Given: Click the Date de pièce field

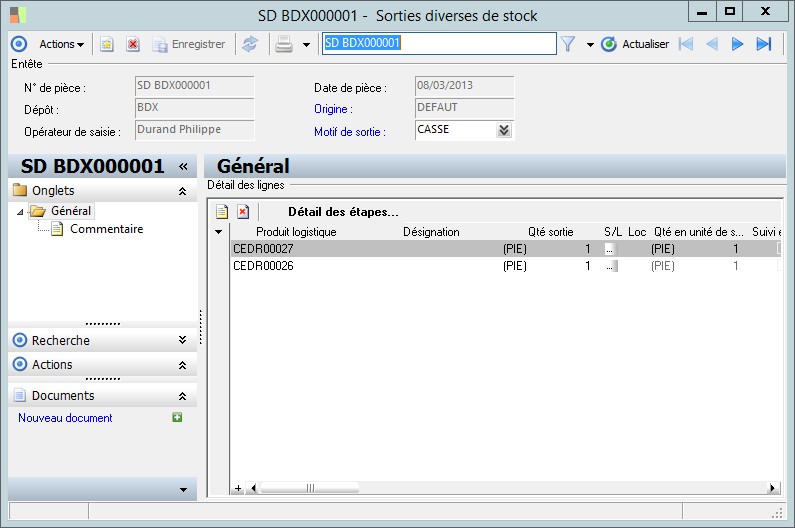Looking at the screenshot, I should (464, 86).
